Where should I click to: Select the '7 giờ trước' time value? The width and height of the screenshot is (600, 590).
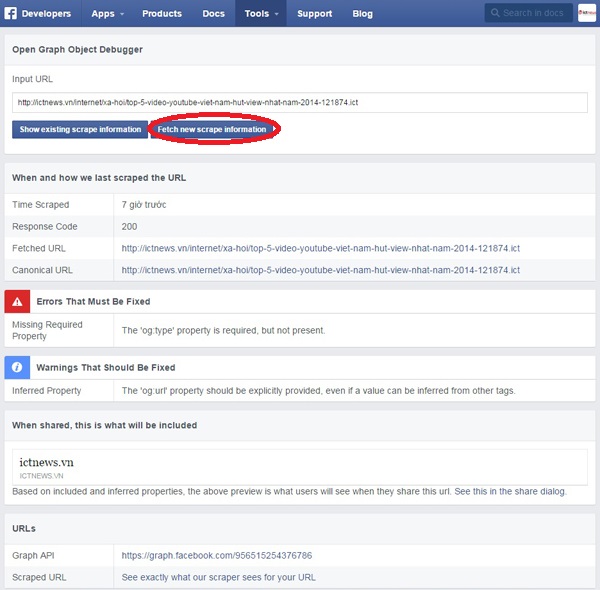coord(144,205)
